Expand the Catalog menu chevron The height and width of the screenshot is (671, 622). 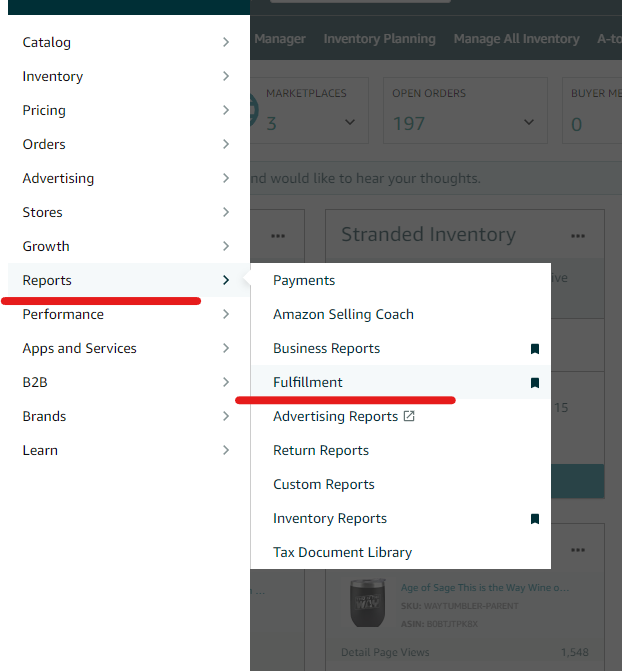[226, 42]
